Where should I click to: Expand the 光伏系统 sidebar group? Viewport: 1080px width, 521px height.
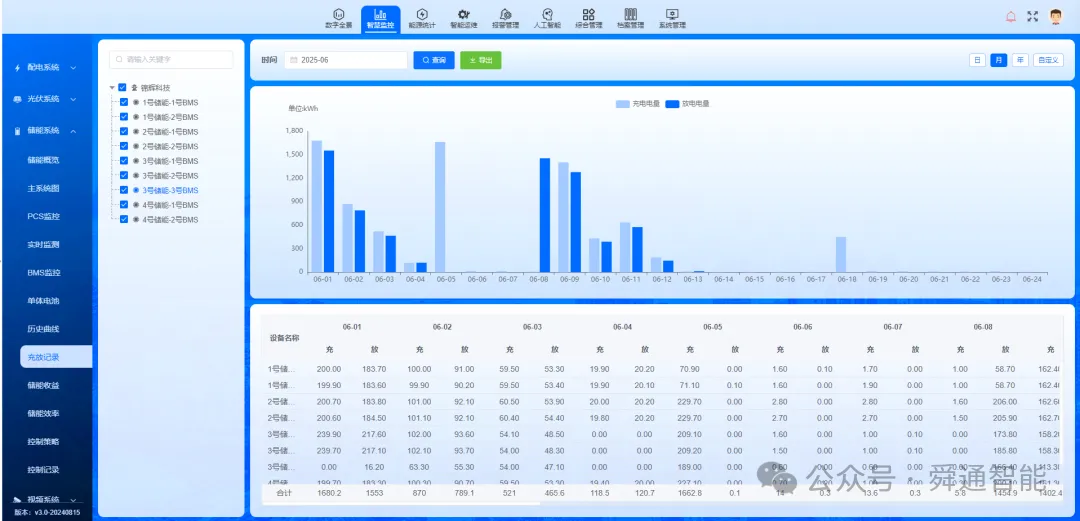pyautogui.click(x=45, y=99)
